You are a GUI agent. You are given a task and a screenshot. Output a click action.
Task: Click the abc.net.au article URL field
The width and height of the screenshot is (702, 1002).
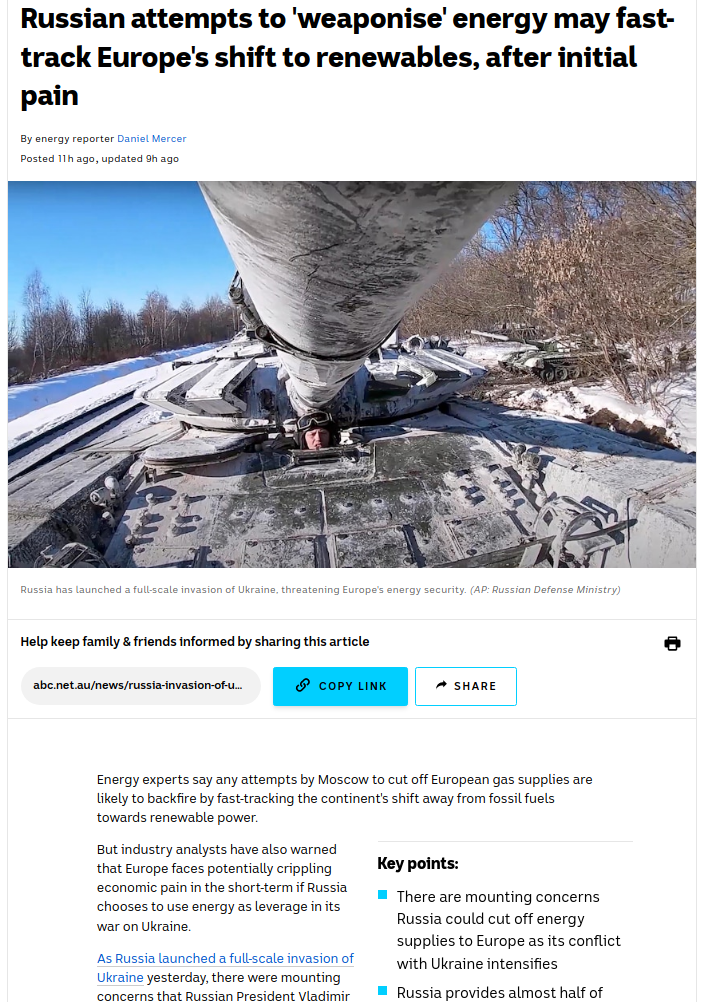pyautogui.click(x=141, y=686)
